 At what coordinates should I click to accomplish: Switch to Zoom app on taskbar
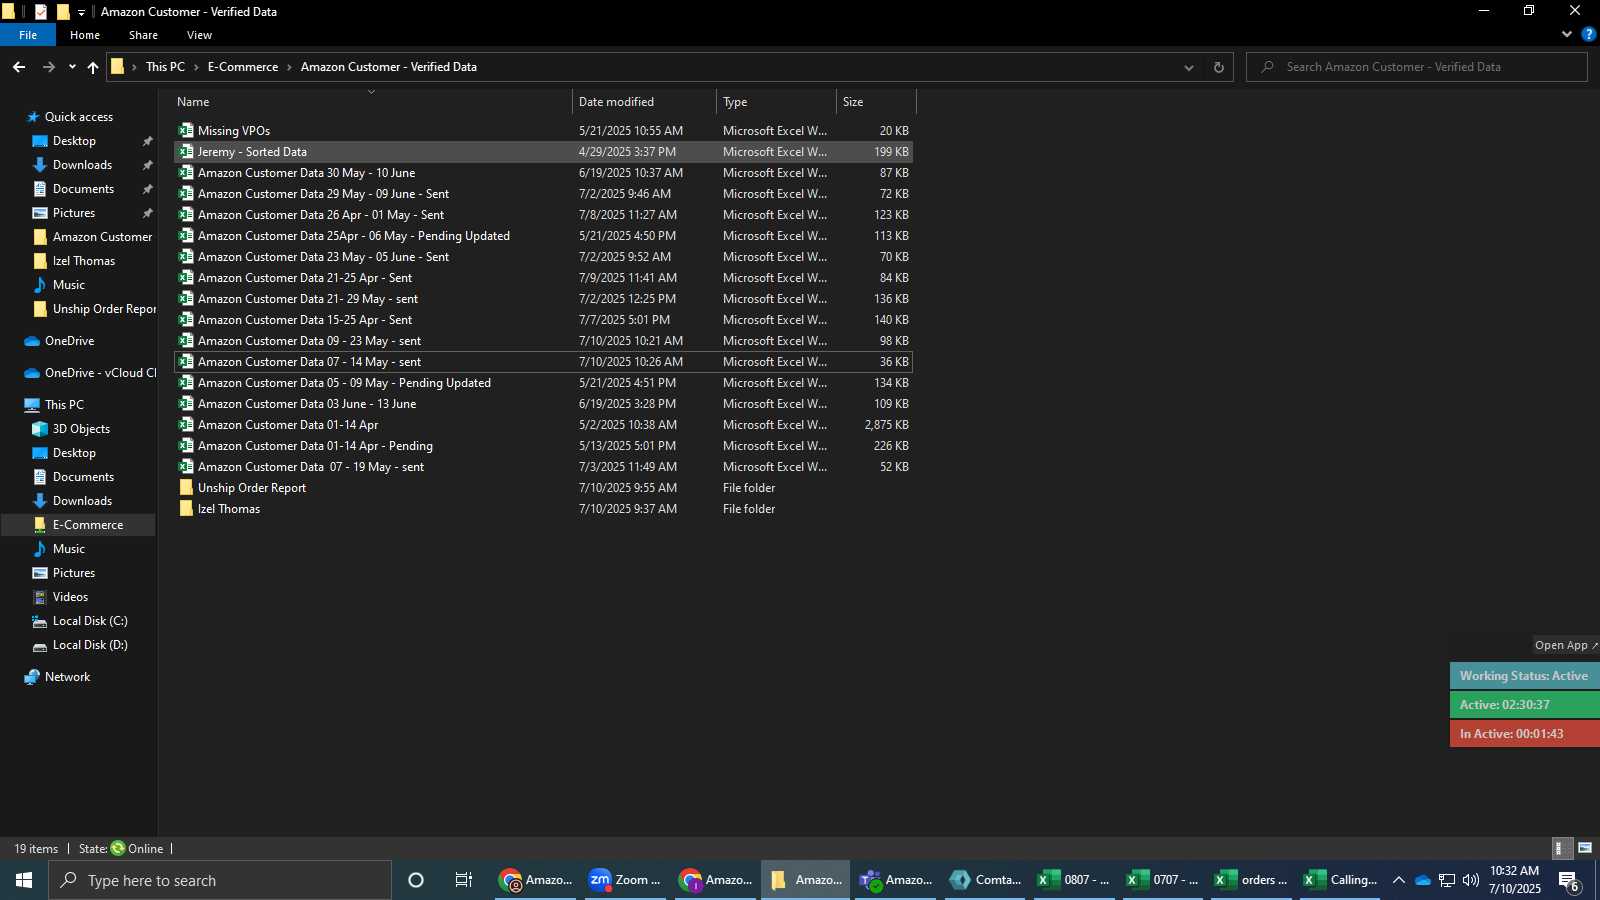click(x=625, y=880)
